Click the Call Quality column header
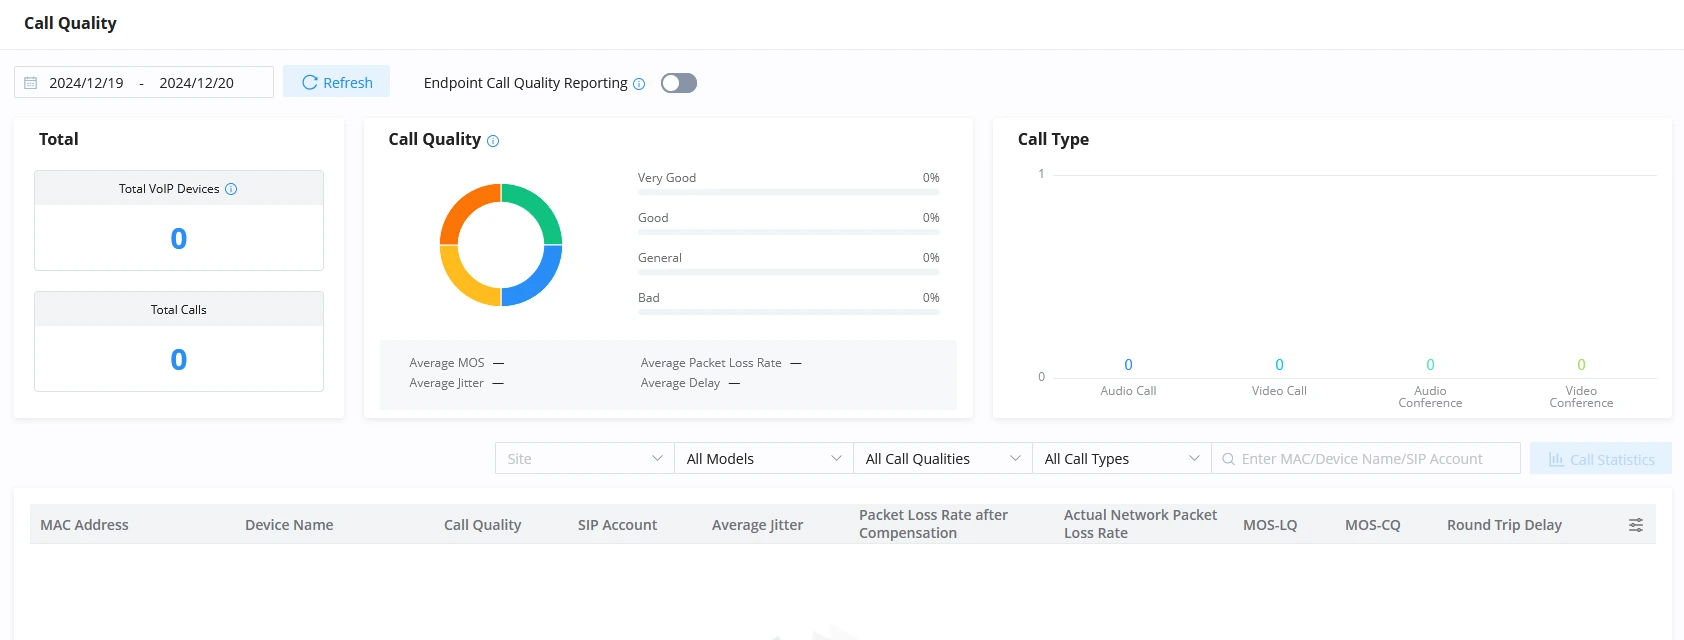This screenshot has width=1684, height=640. coord(482,525)
